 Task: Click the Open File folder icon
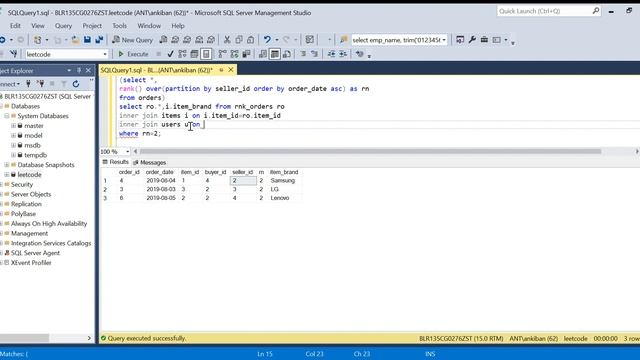(x=76, y=40)
